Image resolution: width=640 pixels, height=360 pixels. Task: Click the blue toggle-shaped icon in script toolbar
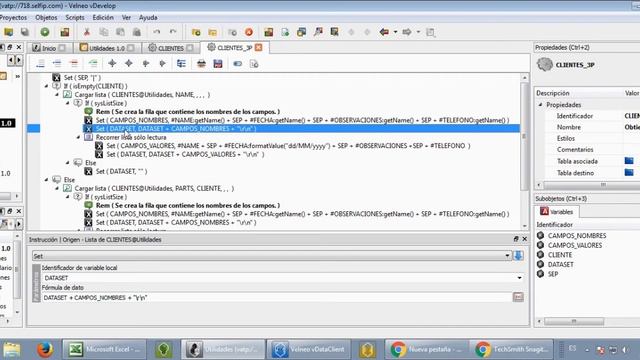[238, 64]
